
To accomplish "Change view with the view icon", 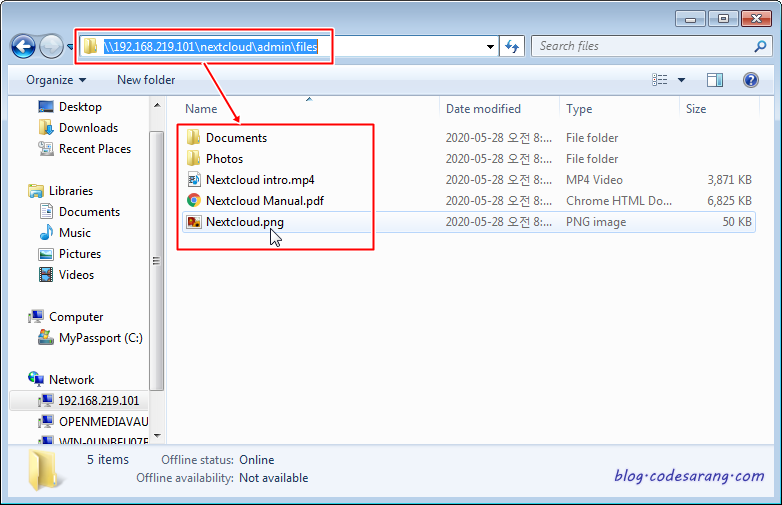I will point(659,80).
